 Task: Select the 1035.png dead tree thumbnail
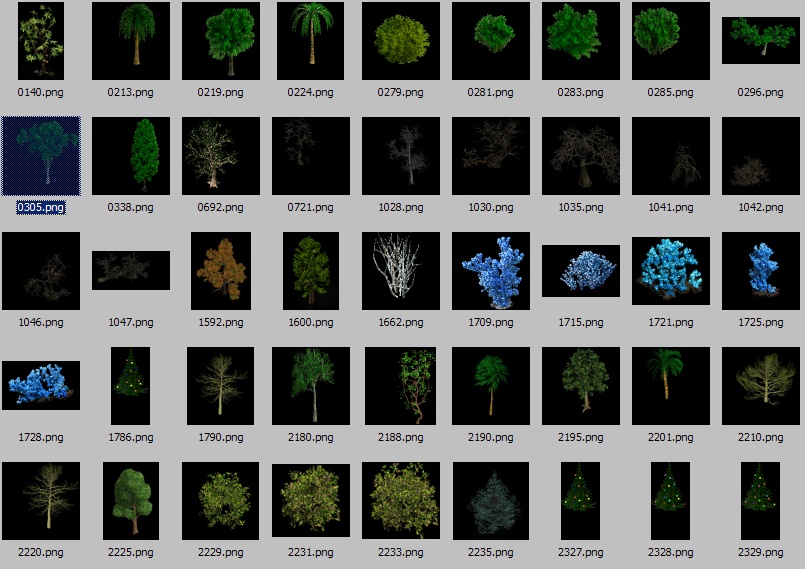coord(581,156)
